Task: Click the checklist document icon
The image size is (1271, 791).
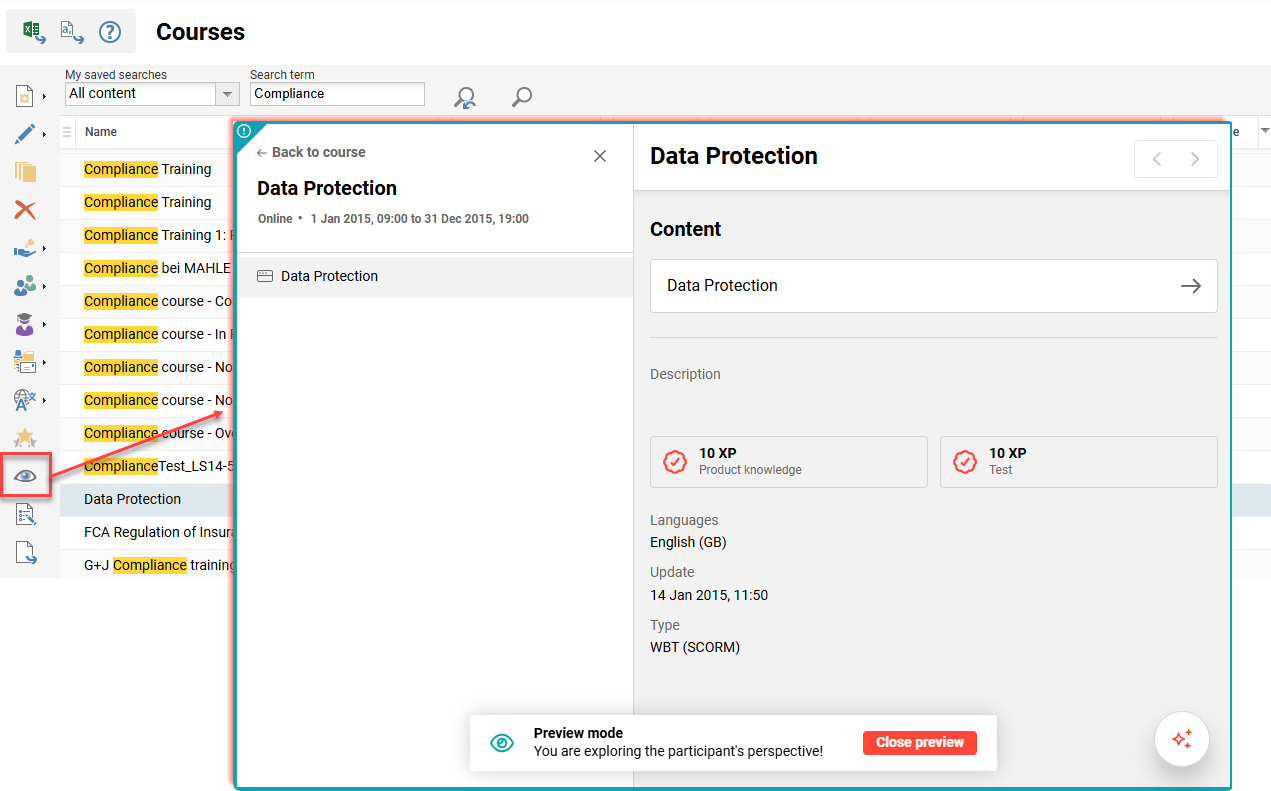Action: (26, 515)
